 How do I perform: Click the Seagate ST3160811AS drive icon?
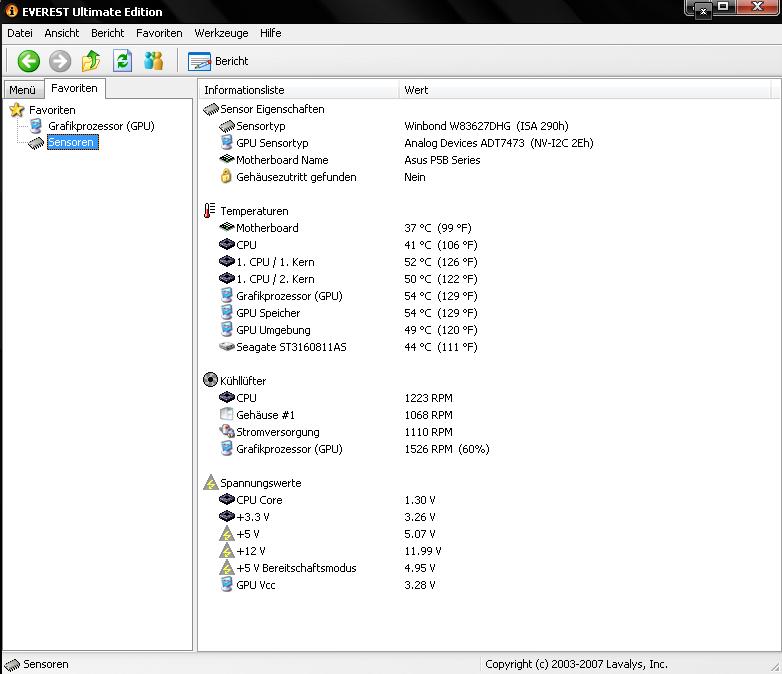(227, 346)
